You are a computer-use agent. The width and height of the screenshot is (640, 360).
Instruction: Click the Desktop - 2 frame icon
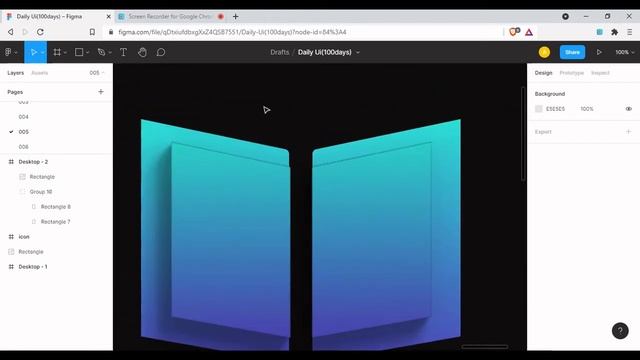coord(11,162)
